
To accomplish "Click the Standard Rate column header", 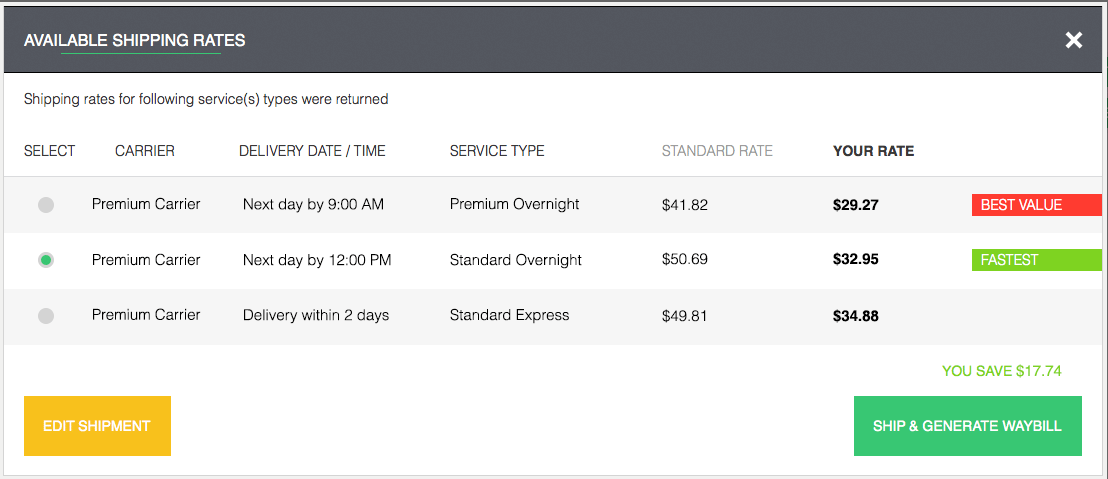I will [x=717, y=151].
